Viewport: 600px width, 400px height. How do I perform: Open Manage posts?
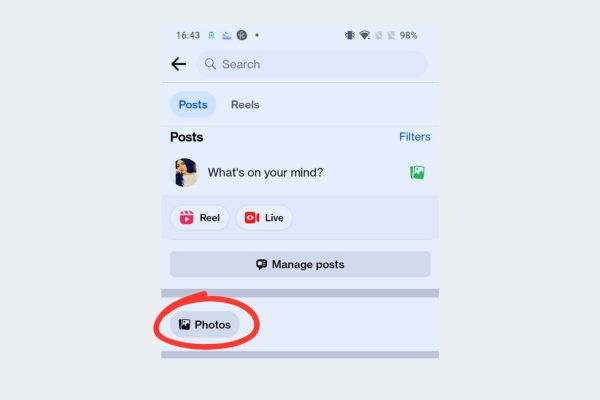click(x=300, y=264)
